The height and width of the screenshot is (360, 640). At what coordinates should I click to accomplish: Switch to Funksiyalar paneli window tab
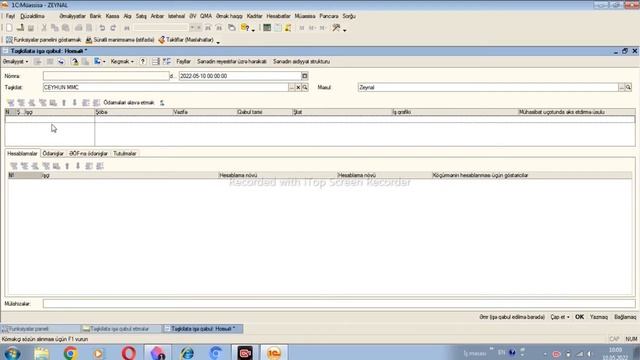point(41,329)
